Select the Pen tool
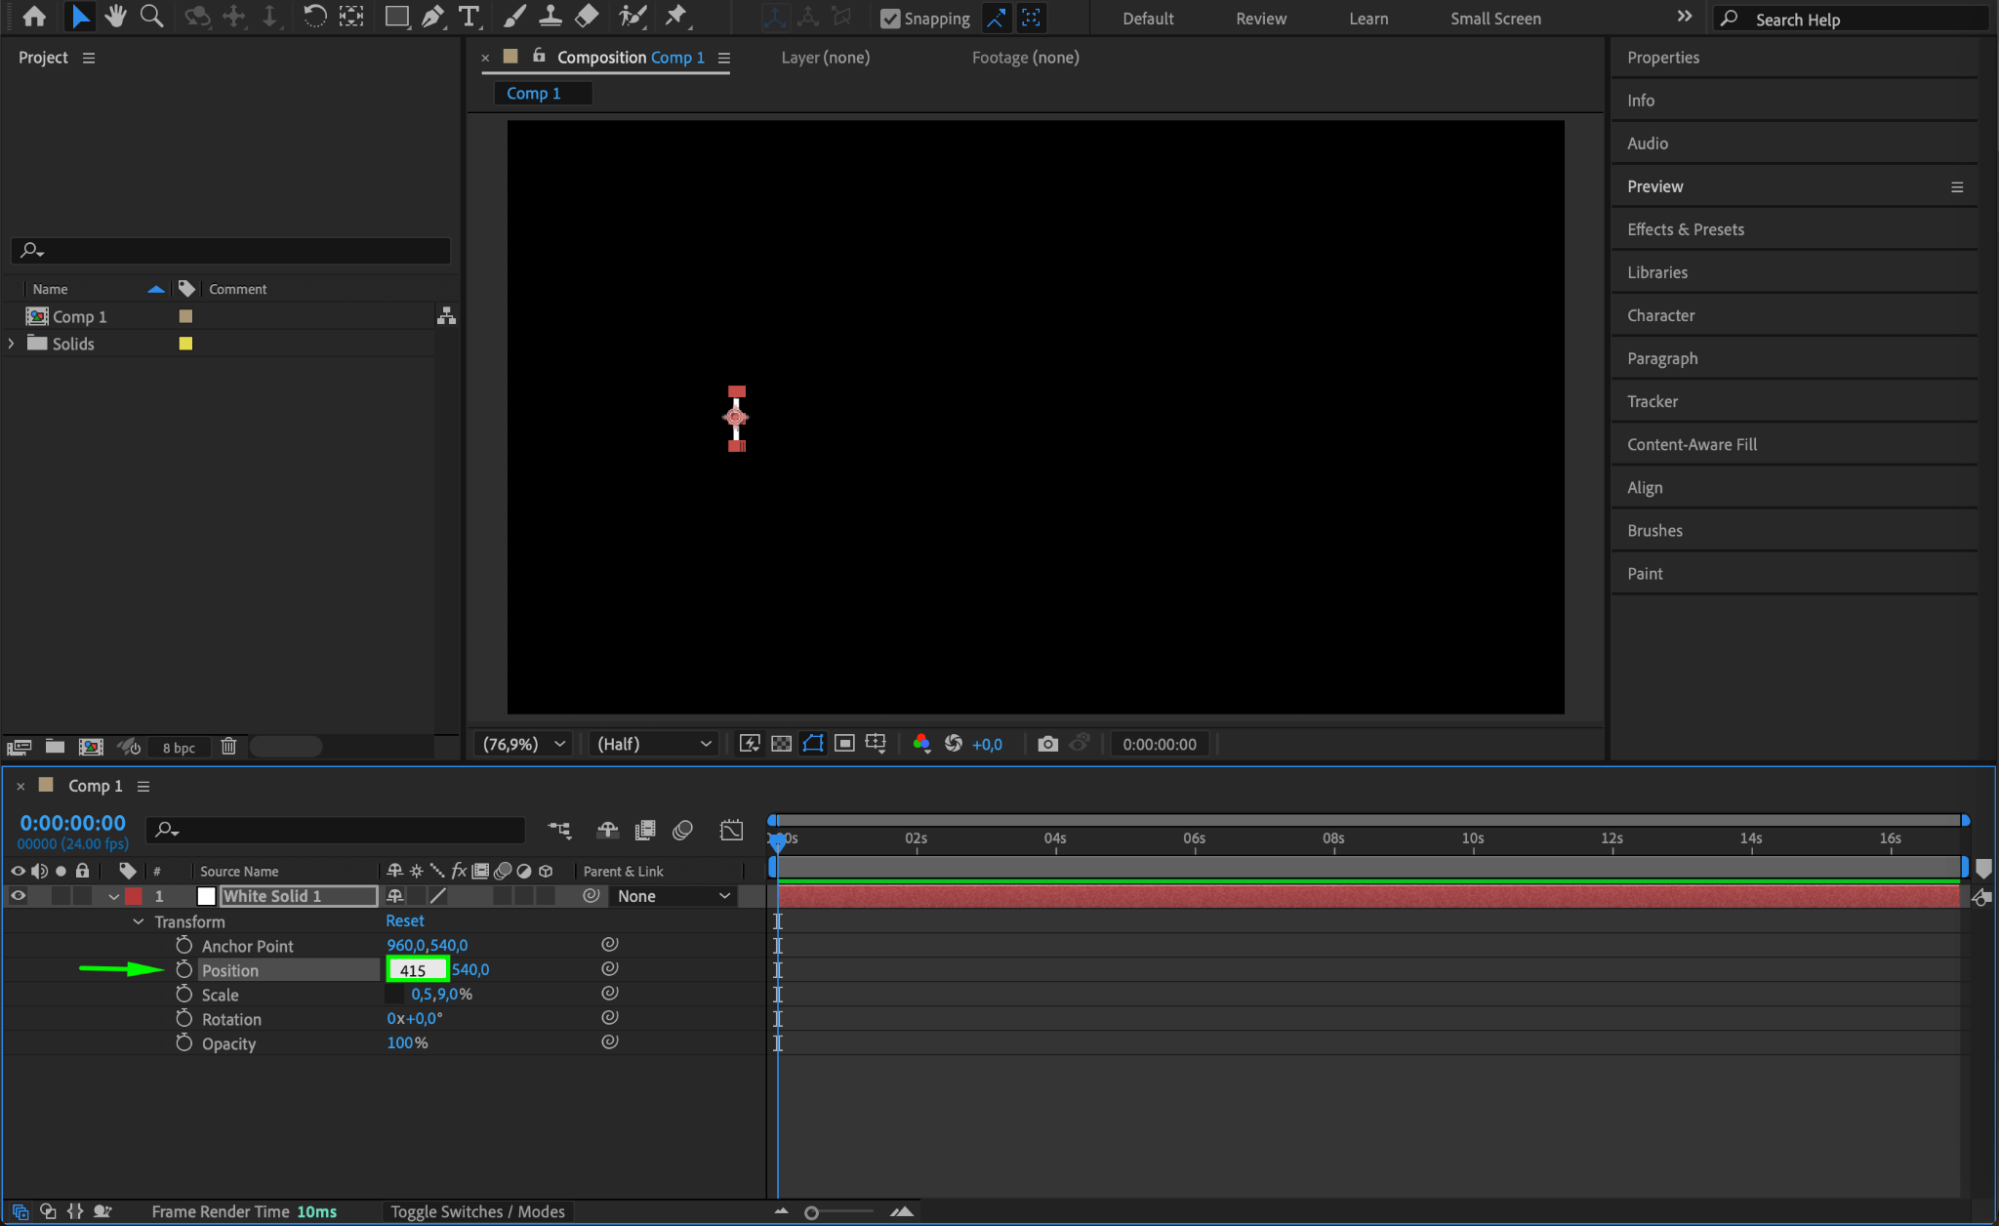The width and height of the screenshot is (1999, 1226). (x=432, y=16)
